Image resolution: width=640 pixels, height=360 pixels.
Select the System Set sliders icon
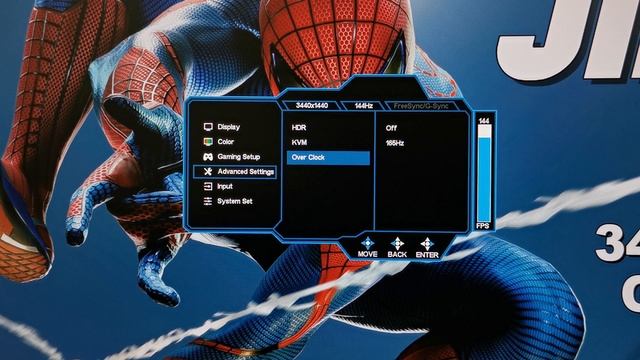(x=208, y=201)
